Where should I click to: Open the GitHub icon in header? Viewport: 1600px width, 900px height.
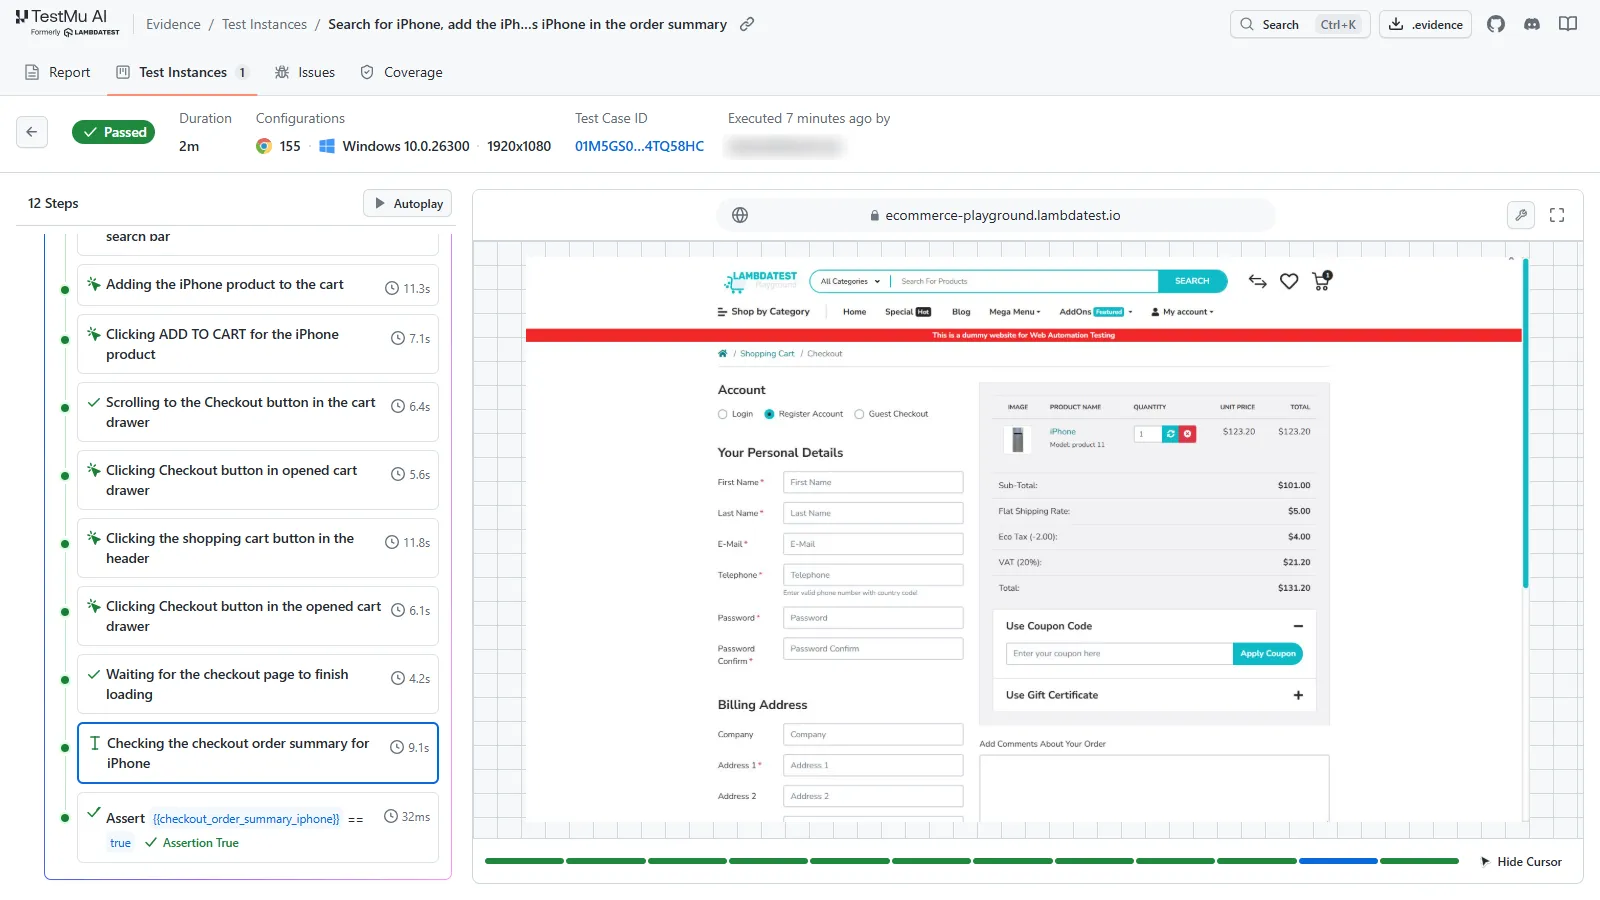[x=1496, y=24]
